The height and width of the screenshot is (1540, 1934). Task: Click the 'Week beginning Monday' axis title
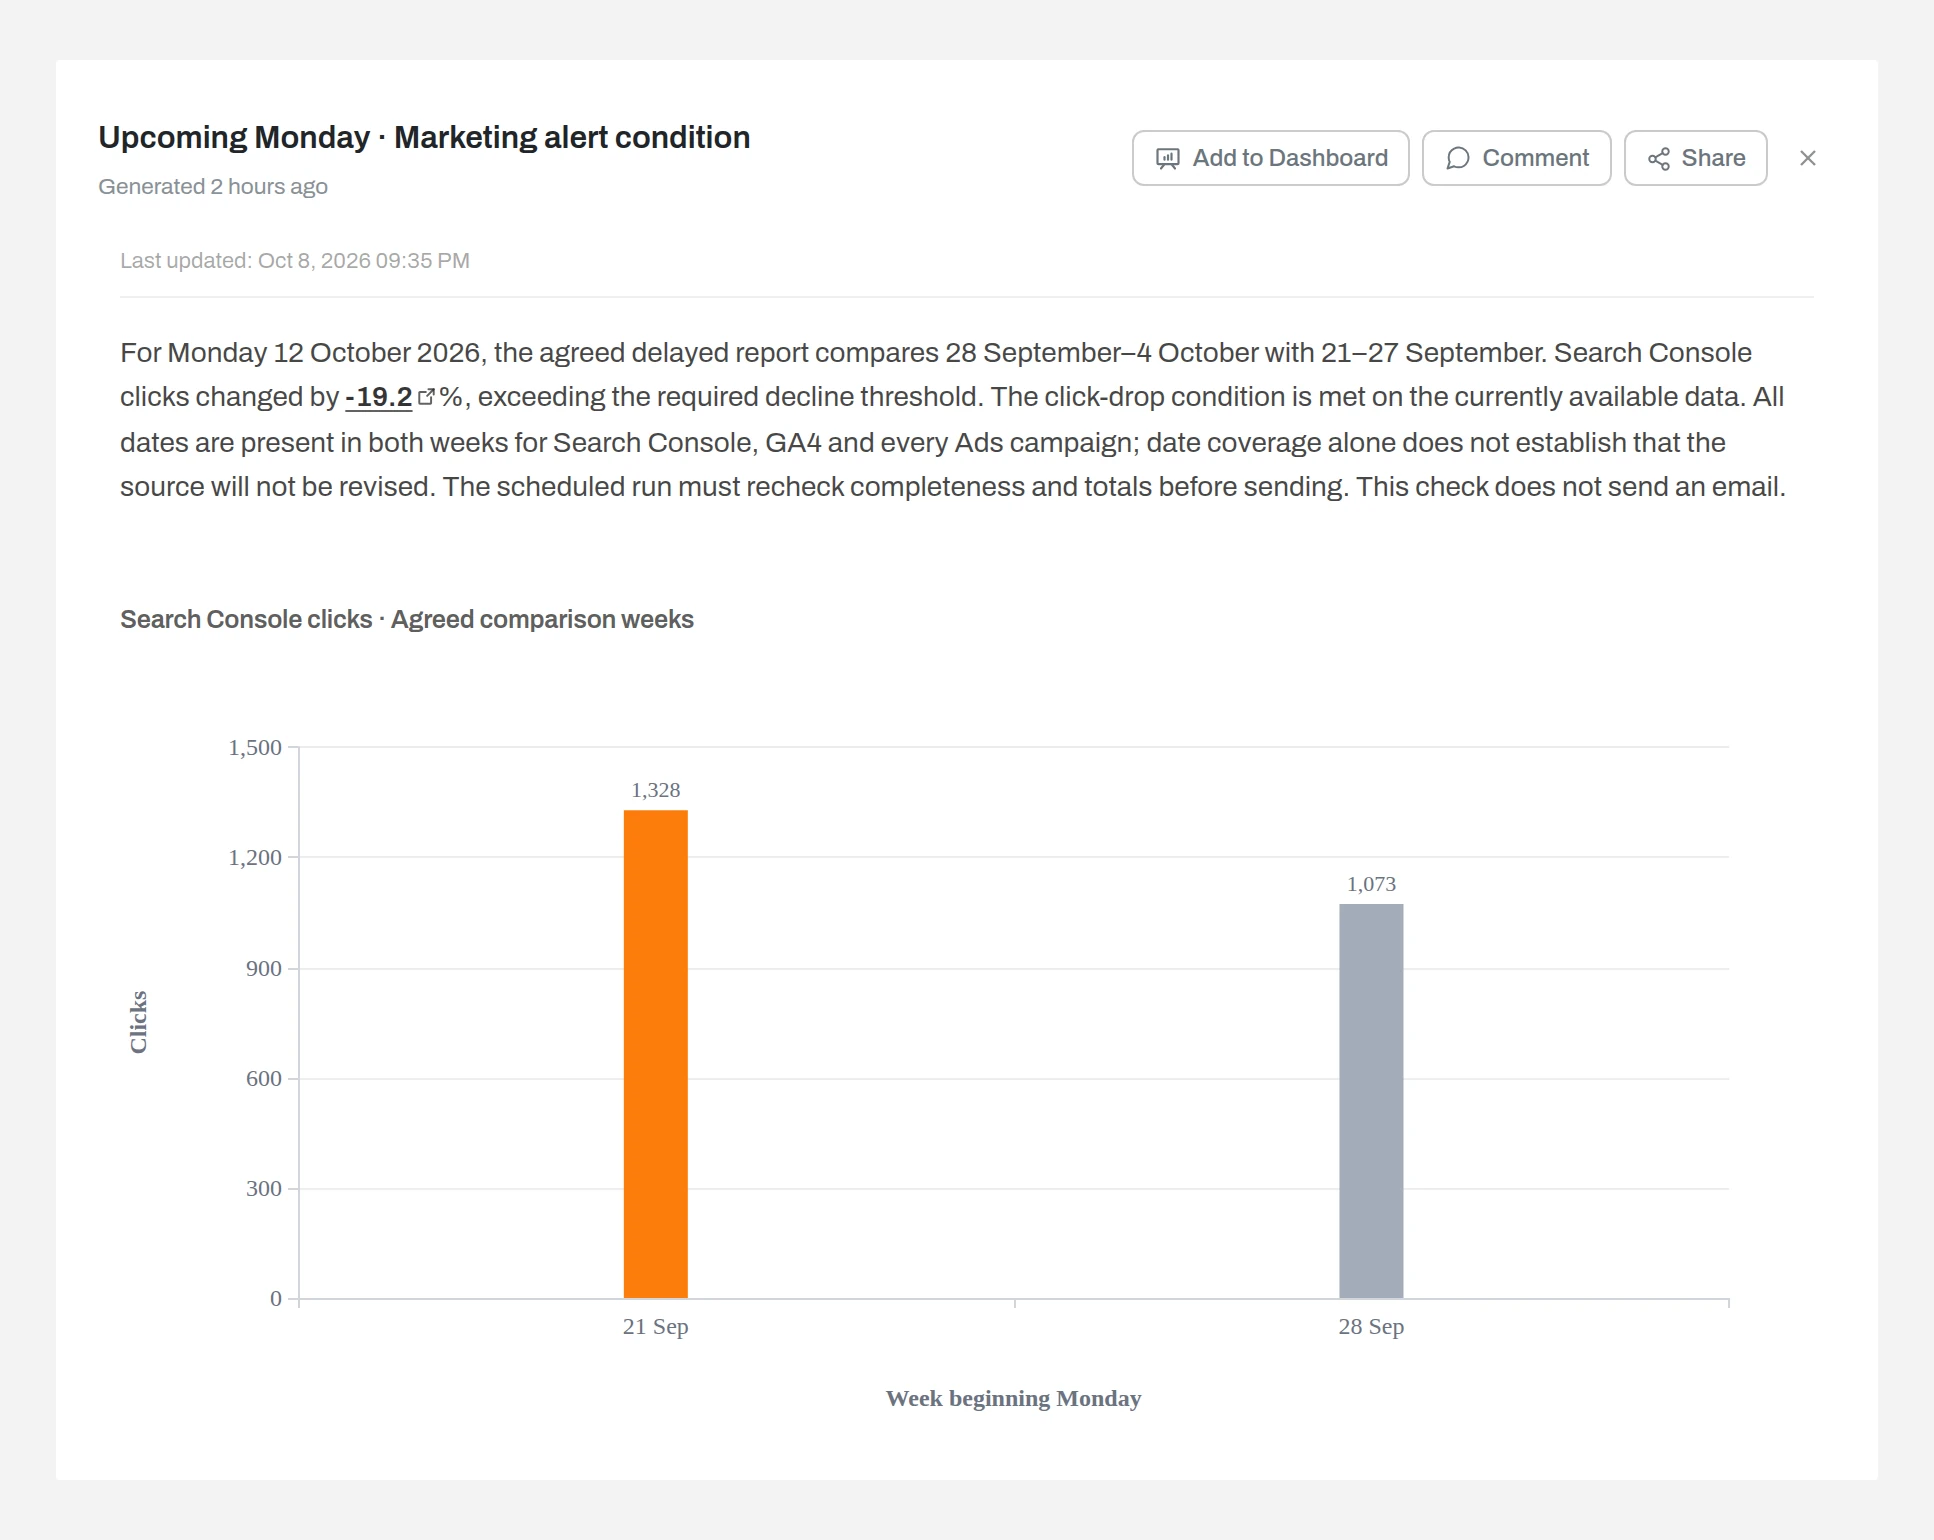click(1013, 1398)
